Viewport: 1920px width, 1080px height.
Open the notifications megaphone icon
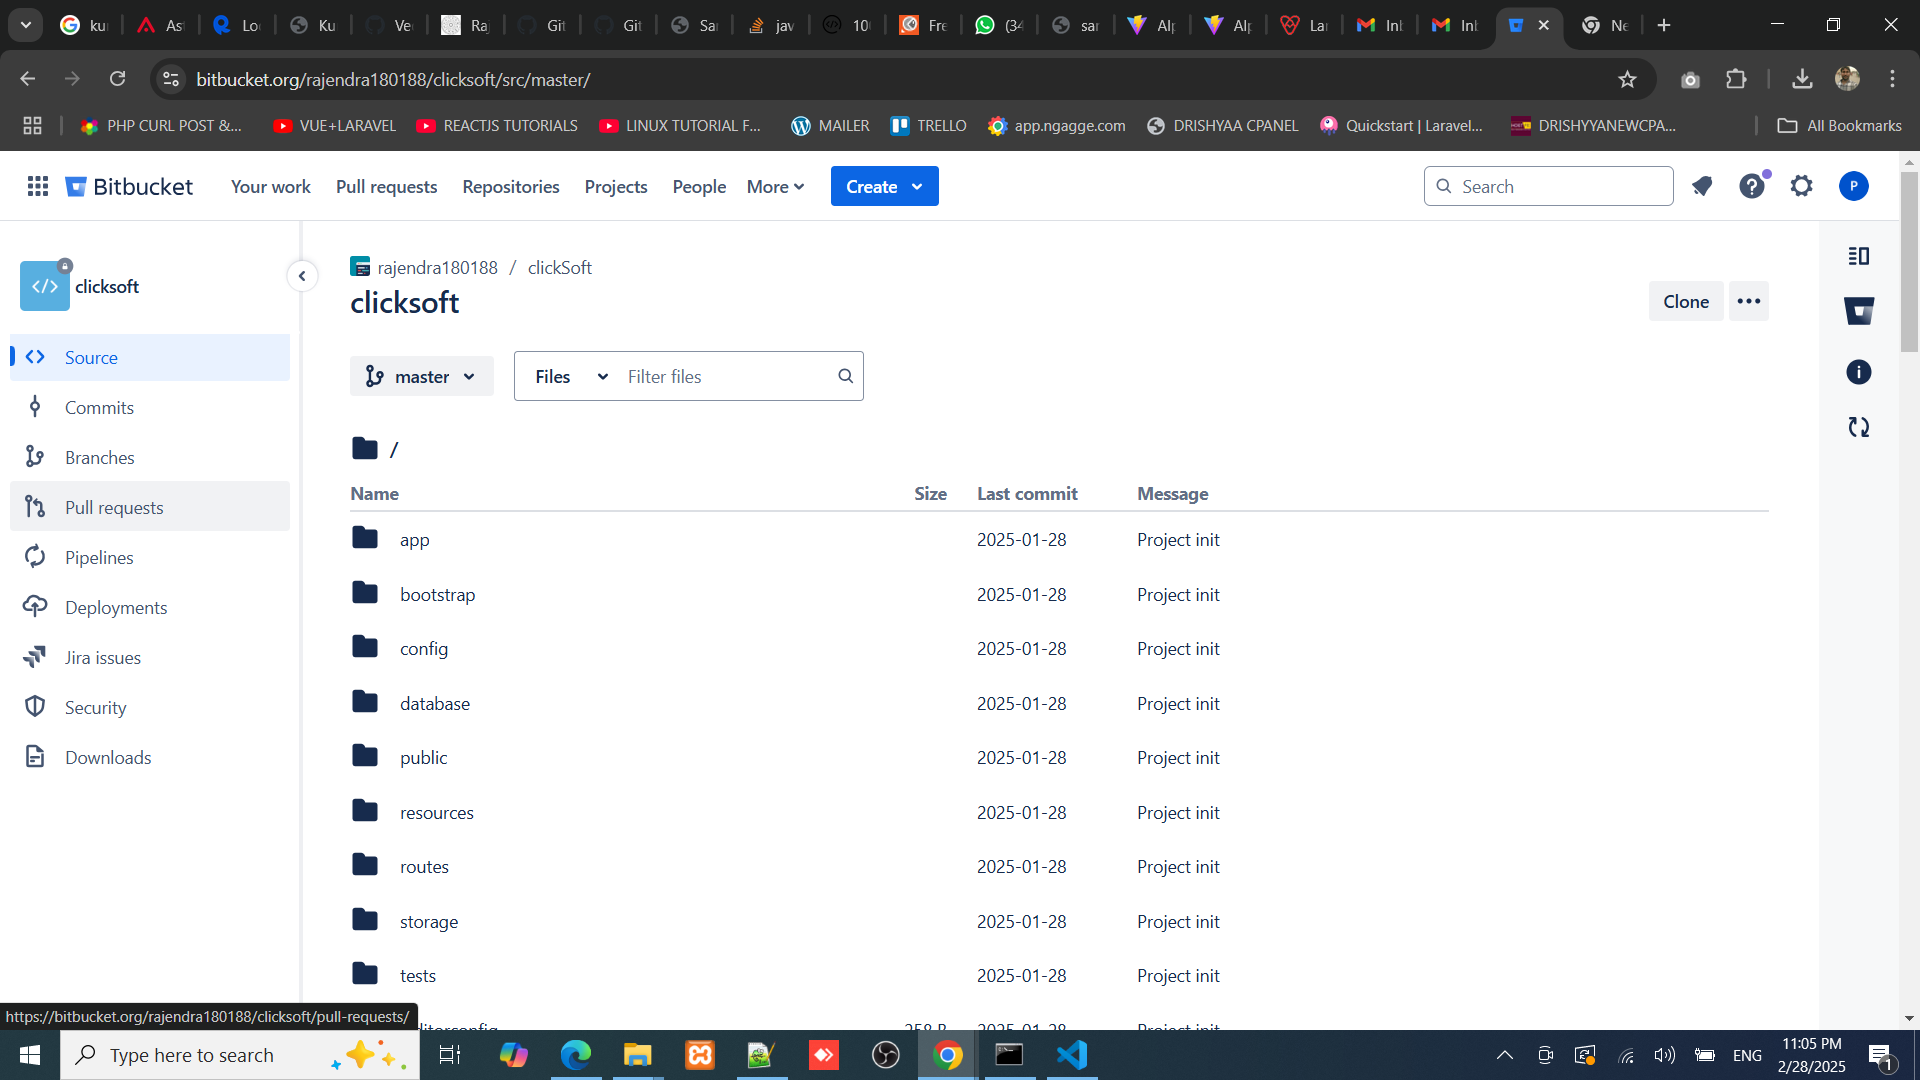[1702, 186]
